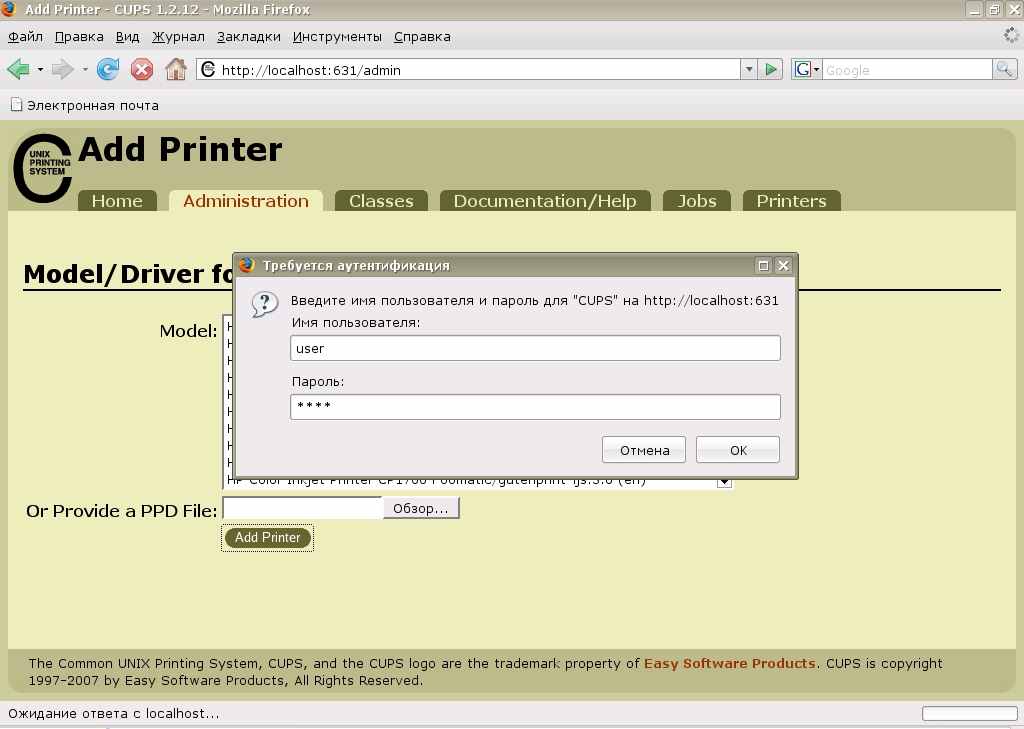The height and width of the screenshot is (729, 1024).
Task: Confirm authentication with the ОК button
Action: 738,450
